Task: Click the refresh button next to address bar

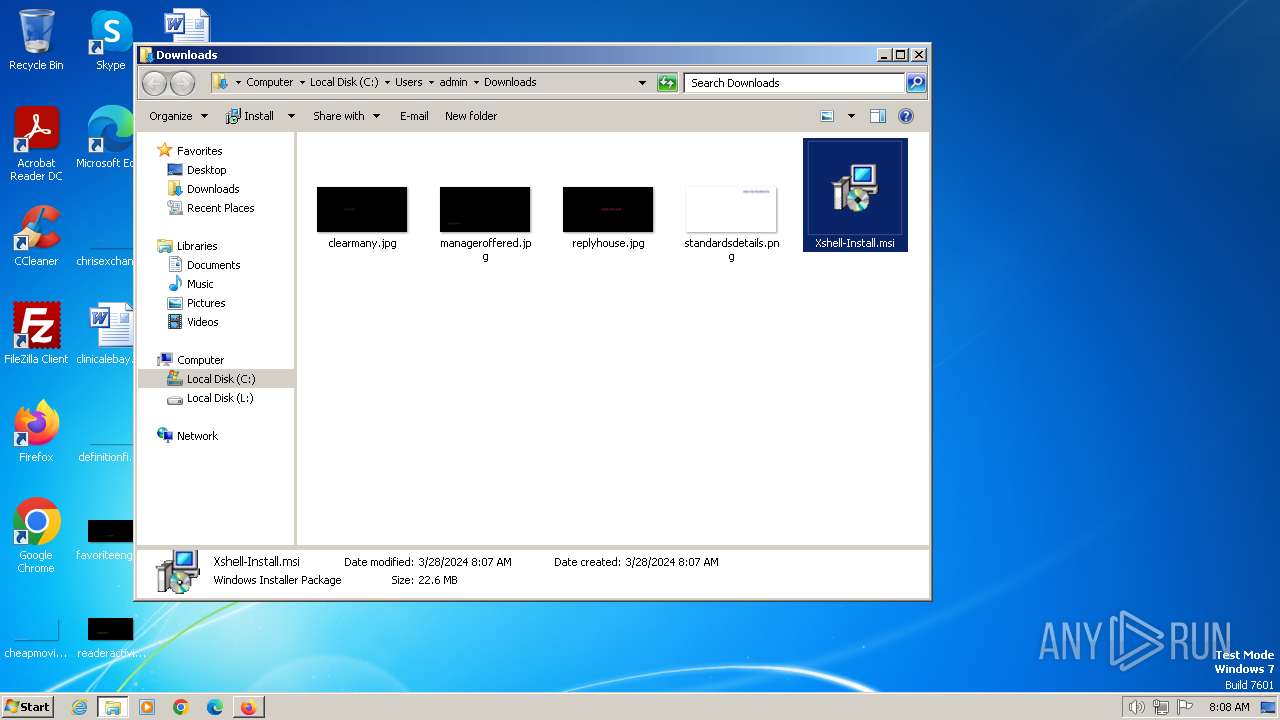Action: [x=667, y=83]
